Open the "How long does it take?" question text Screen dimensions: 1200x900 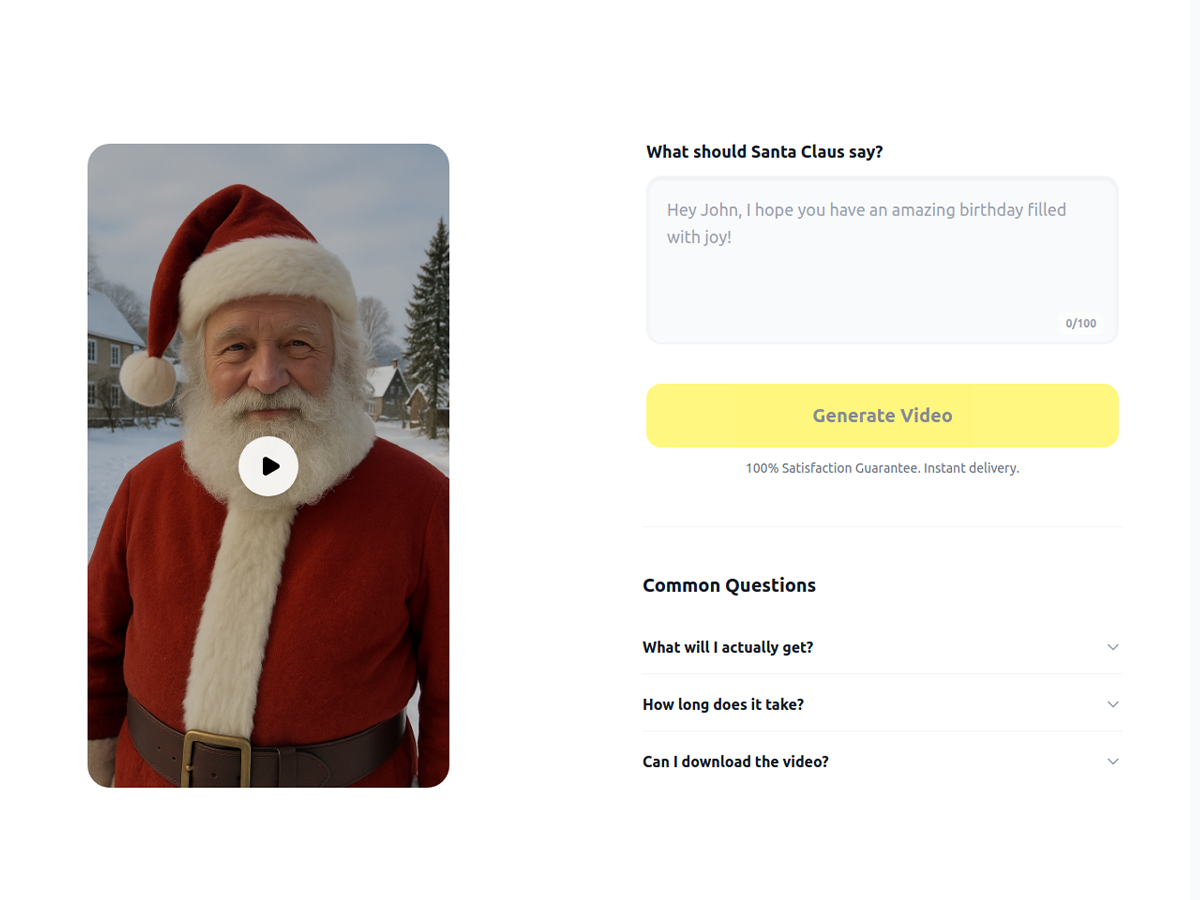723,704
